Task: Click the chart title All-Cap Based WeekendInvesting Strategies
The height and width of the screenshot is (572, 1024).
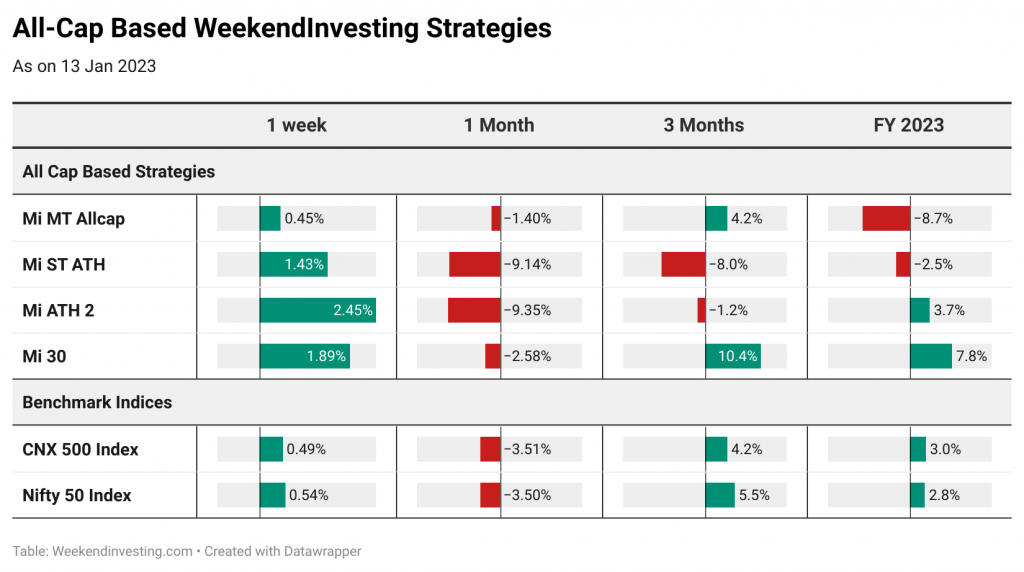Action: click(x=282, y=28)
